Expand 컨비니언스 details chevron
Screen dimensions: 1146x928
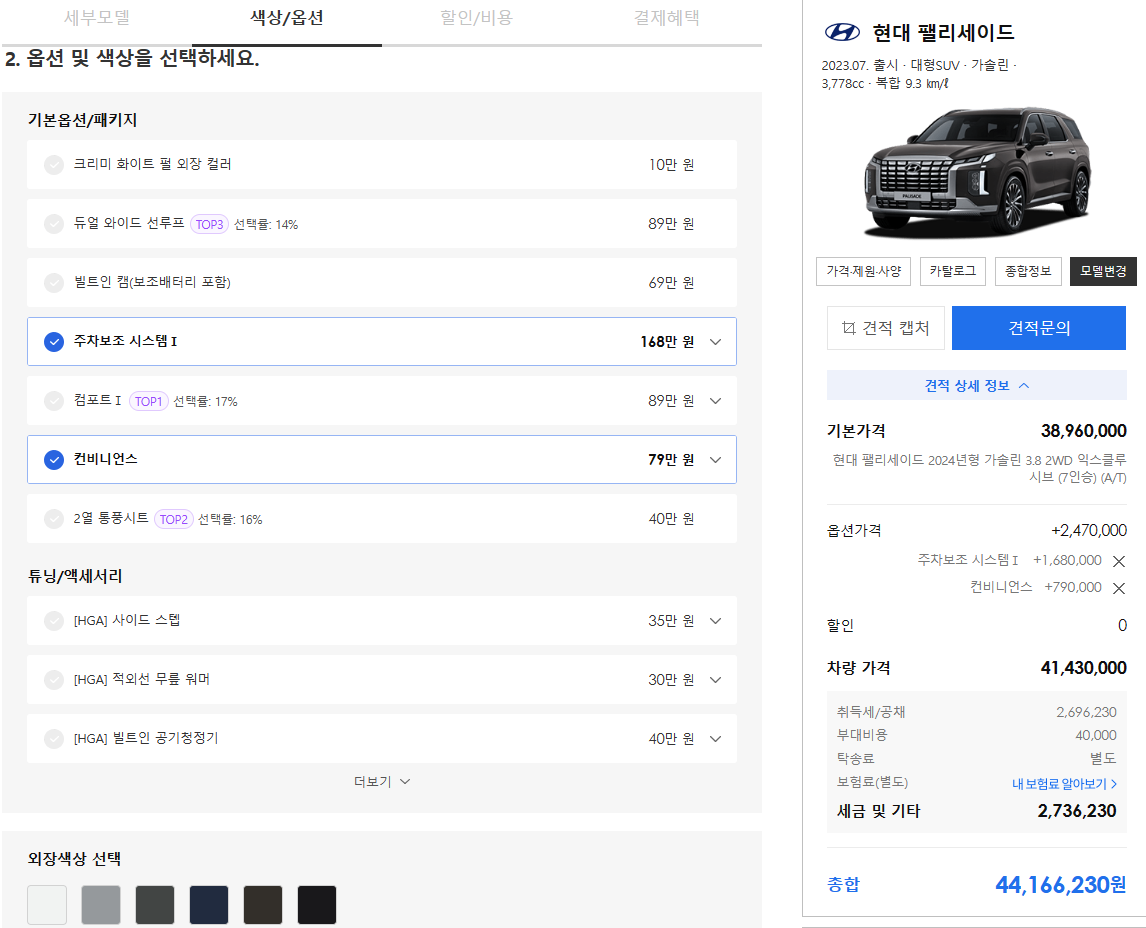pos(716,460)
